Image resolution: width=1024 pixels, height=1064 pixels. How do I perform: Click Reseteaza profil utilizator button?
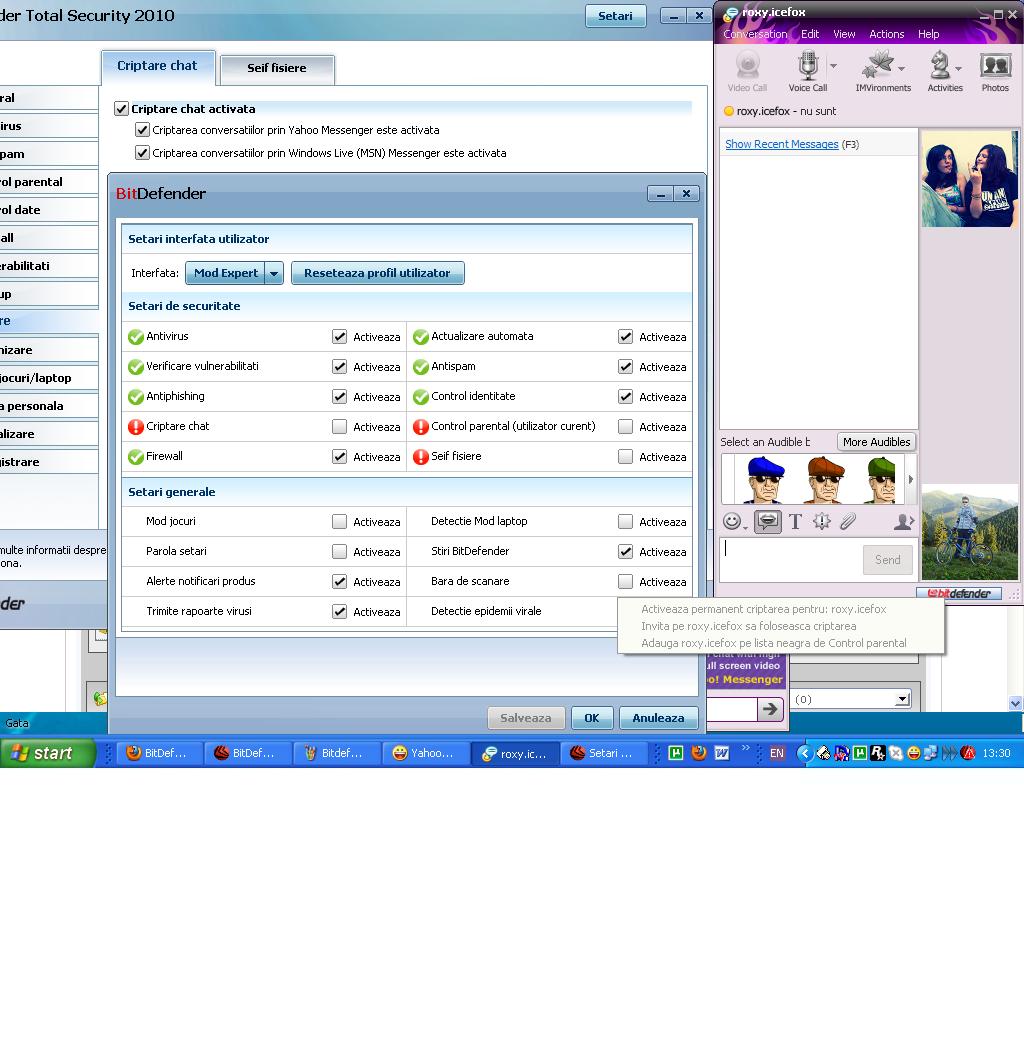[x=377, y=273]
